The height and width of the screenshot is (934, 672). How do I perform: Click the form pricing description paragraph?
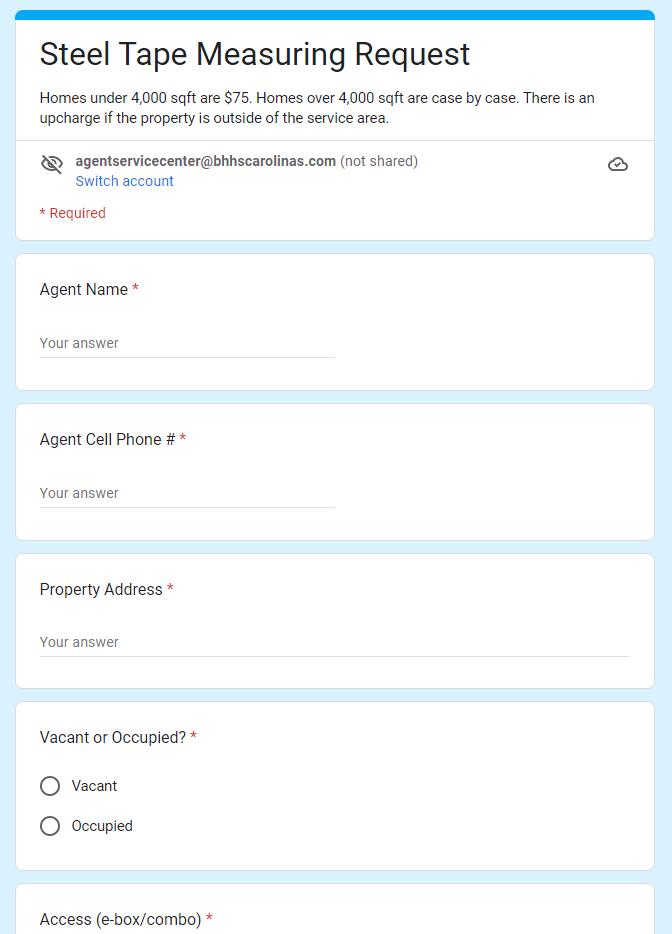(x=317, y=108)
